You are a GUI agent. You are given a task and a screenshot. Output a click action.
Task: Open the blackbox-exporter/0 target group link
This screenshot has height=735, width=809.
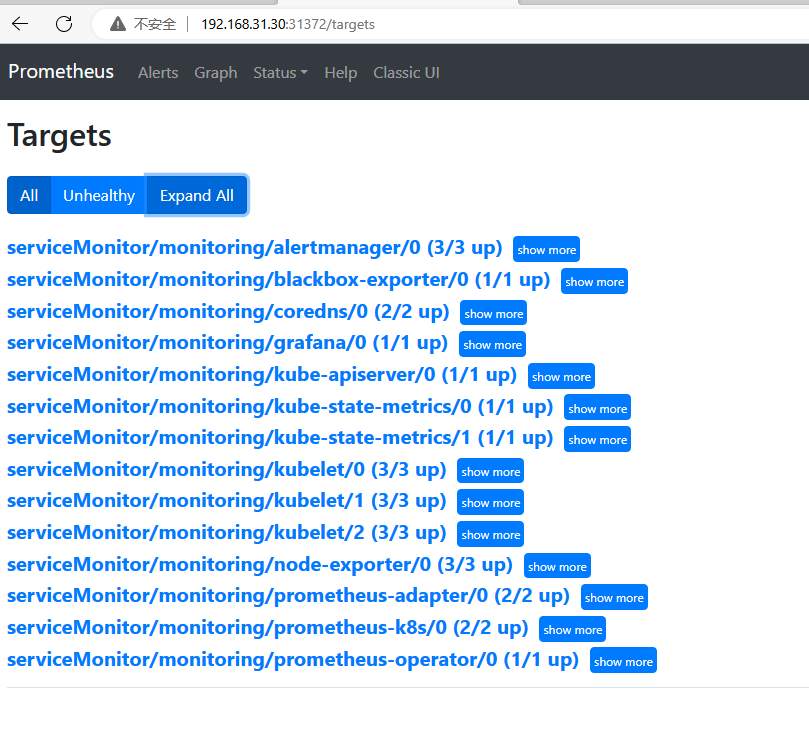[279, 280]
